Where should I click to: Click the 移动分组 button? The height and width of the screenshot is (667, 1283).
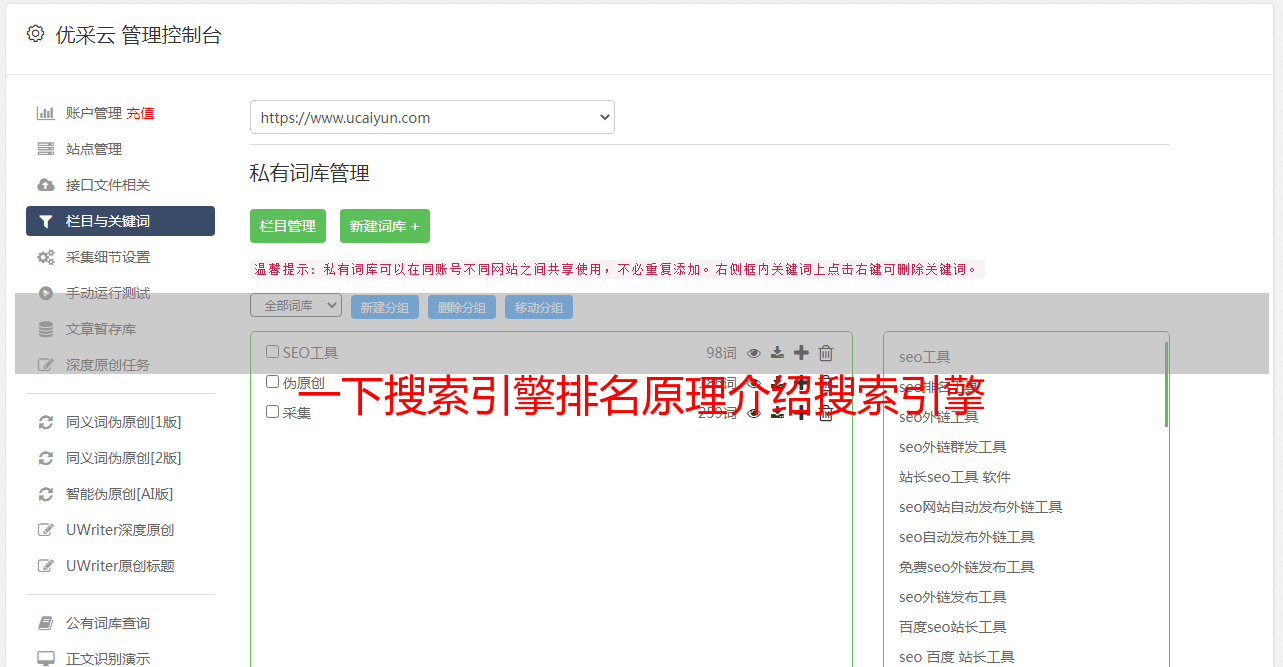539,307
